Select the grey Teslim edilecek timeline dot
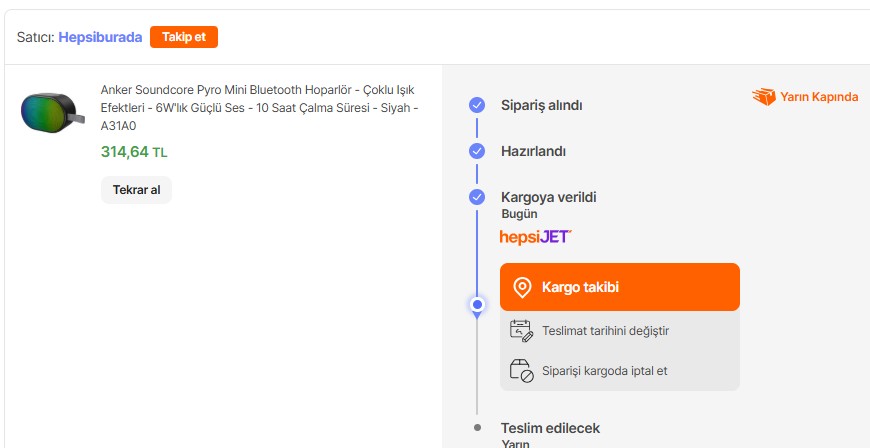This screenshot has width=870, height=448. [x=477, y=428]
